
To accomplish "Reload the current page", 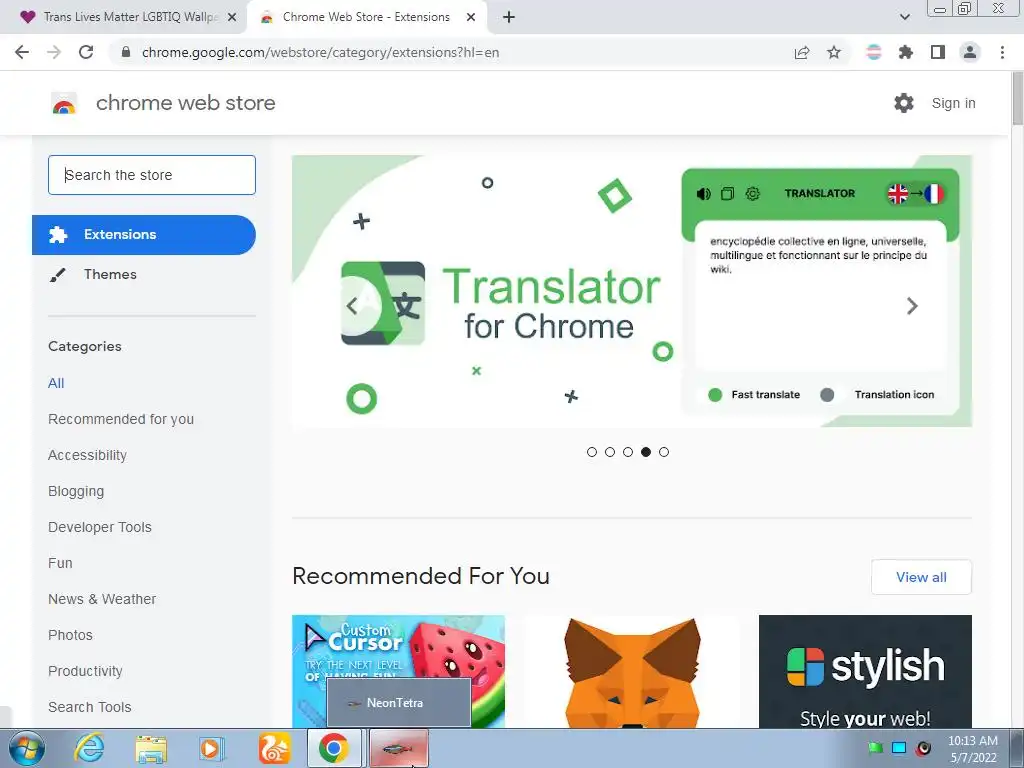I will (86, 52).
